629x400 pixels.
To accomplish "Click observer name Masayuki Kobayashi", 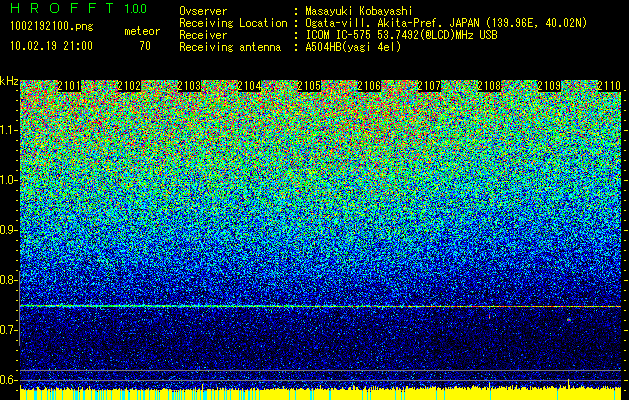I will pos(359,11).
